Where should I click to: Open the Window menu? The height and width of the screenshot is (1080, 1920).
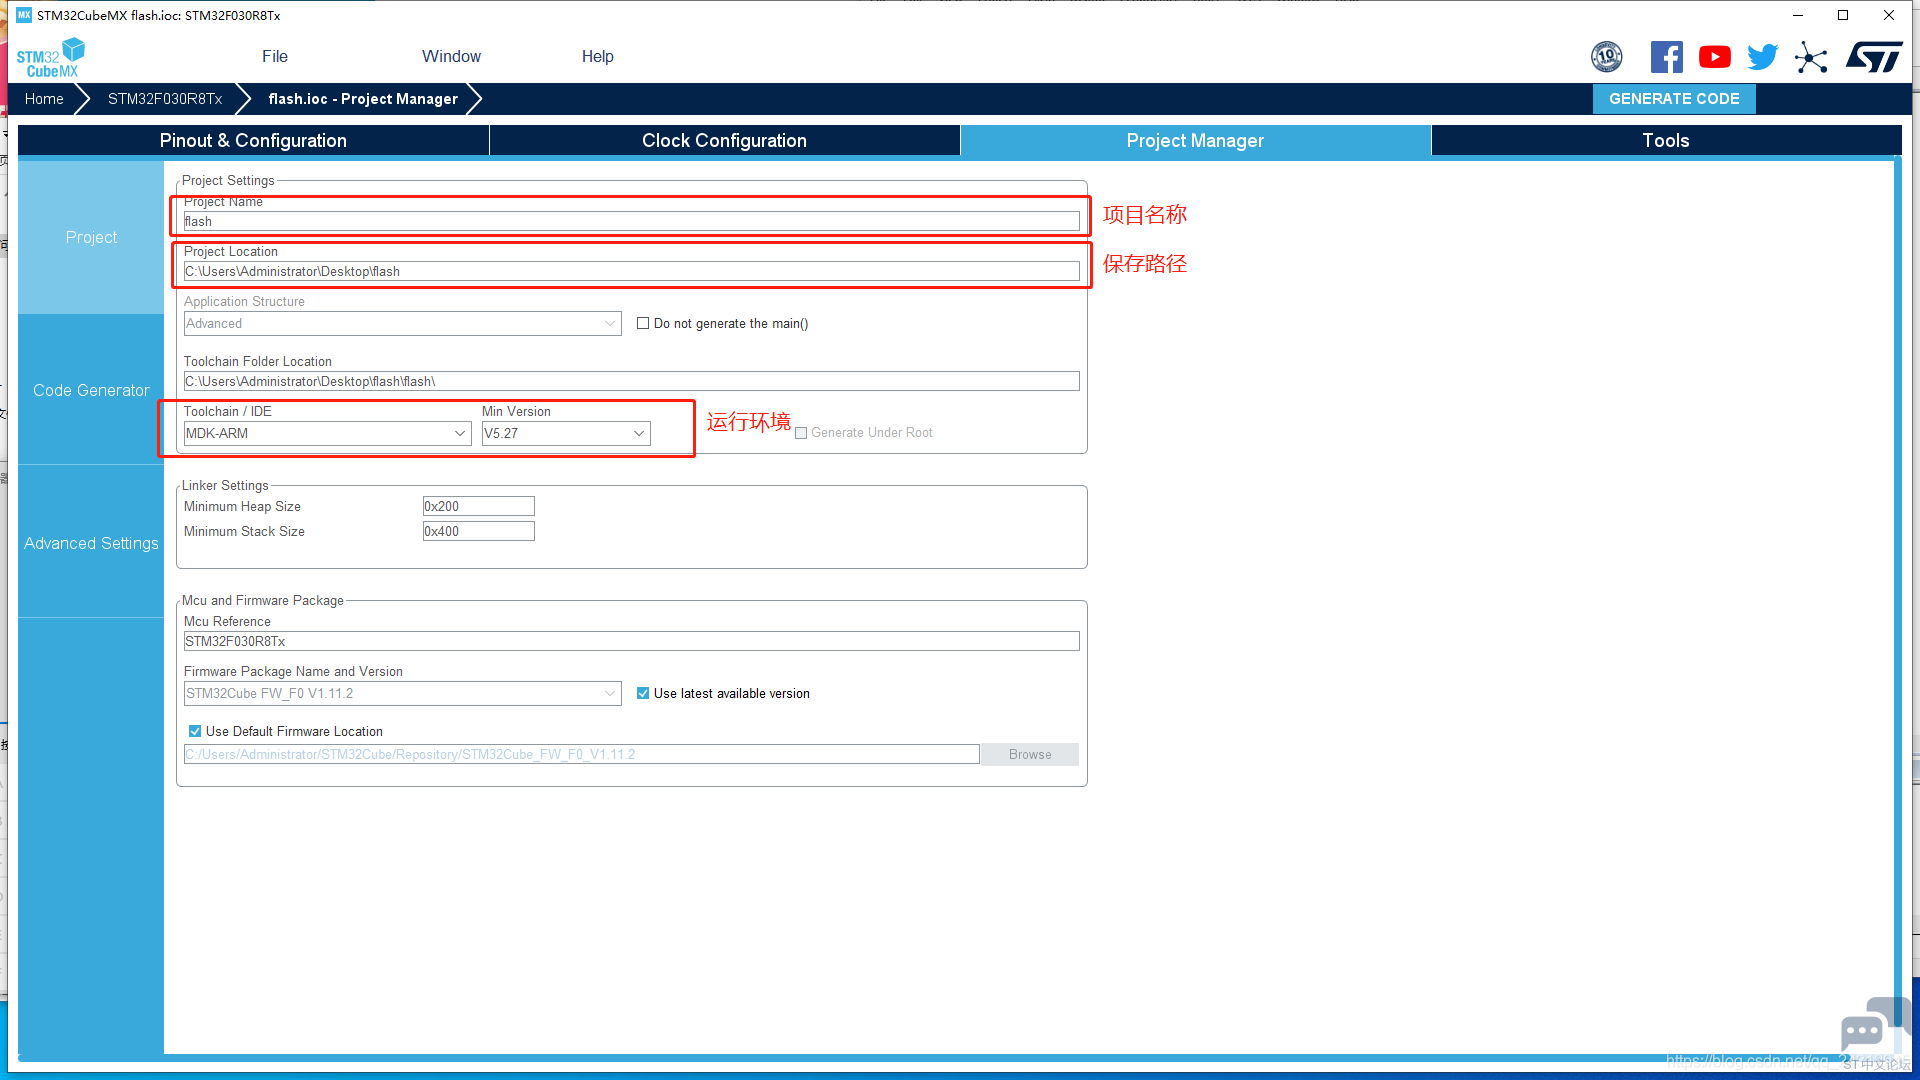tap(451, 57)
